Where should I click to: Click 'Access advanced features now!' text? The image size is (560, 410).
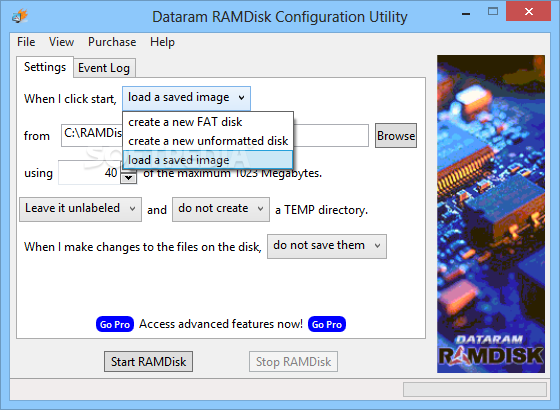point(221,324)
